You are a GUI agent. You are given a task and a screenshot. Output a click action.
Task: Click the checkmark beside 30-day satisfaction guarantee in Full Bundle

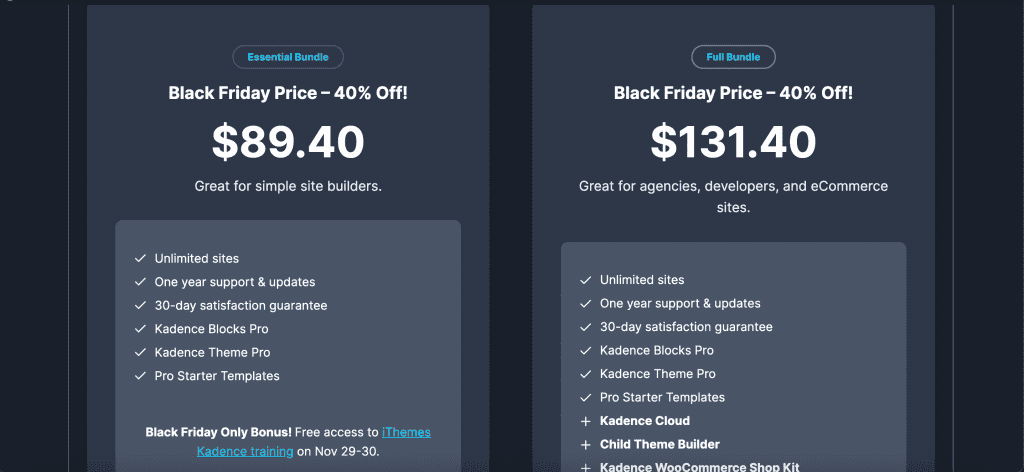point(585,327)
